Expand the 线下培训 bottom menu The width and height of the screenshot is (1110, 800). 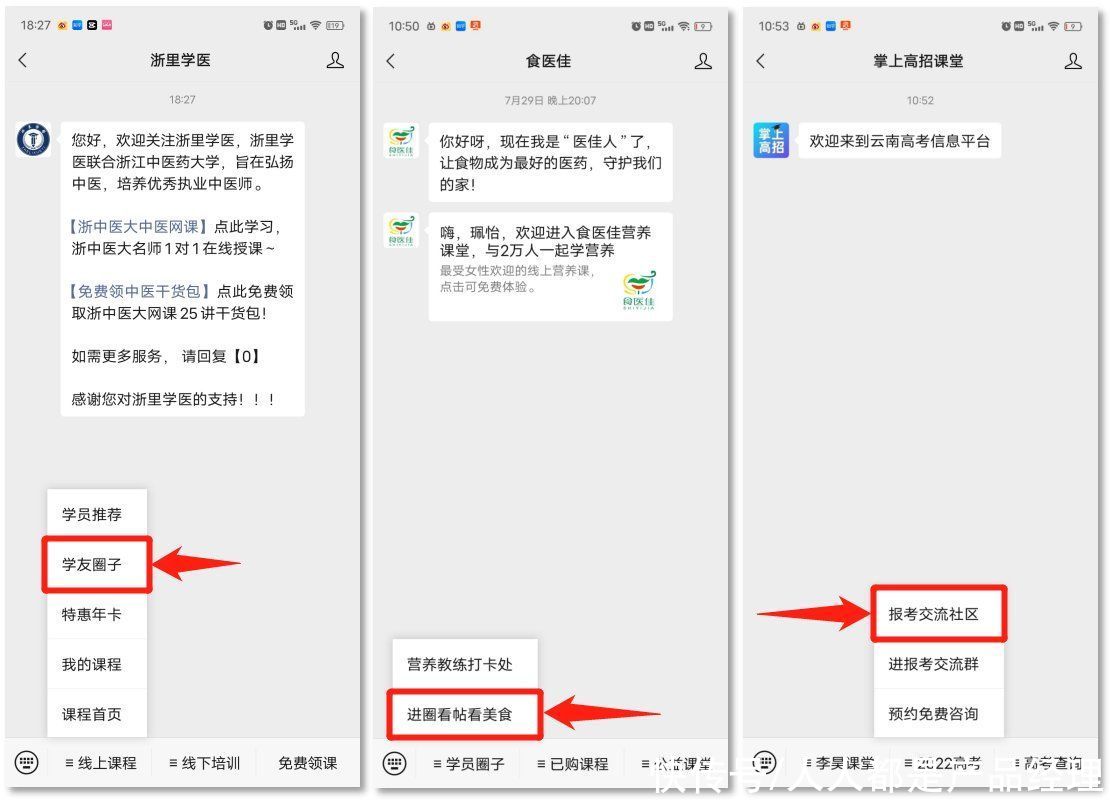coord(205,763)
